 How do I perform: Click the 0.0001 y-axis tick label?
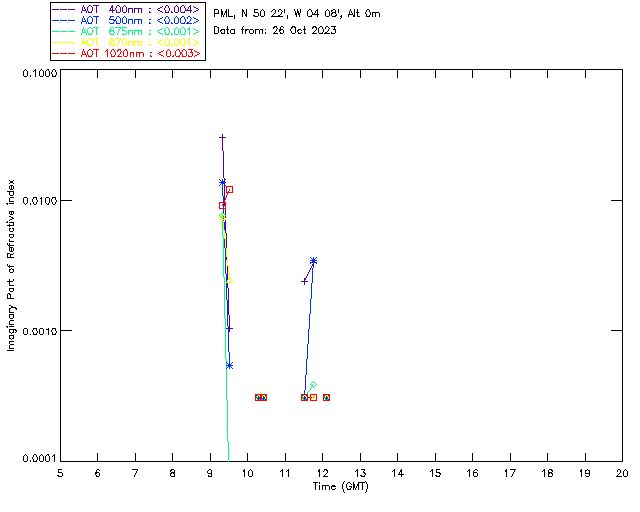(x=39, y=459)
